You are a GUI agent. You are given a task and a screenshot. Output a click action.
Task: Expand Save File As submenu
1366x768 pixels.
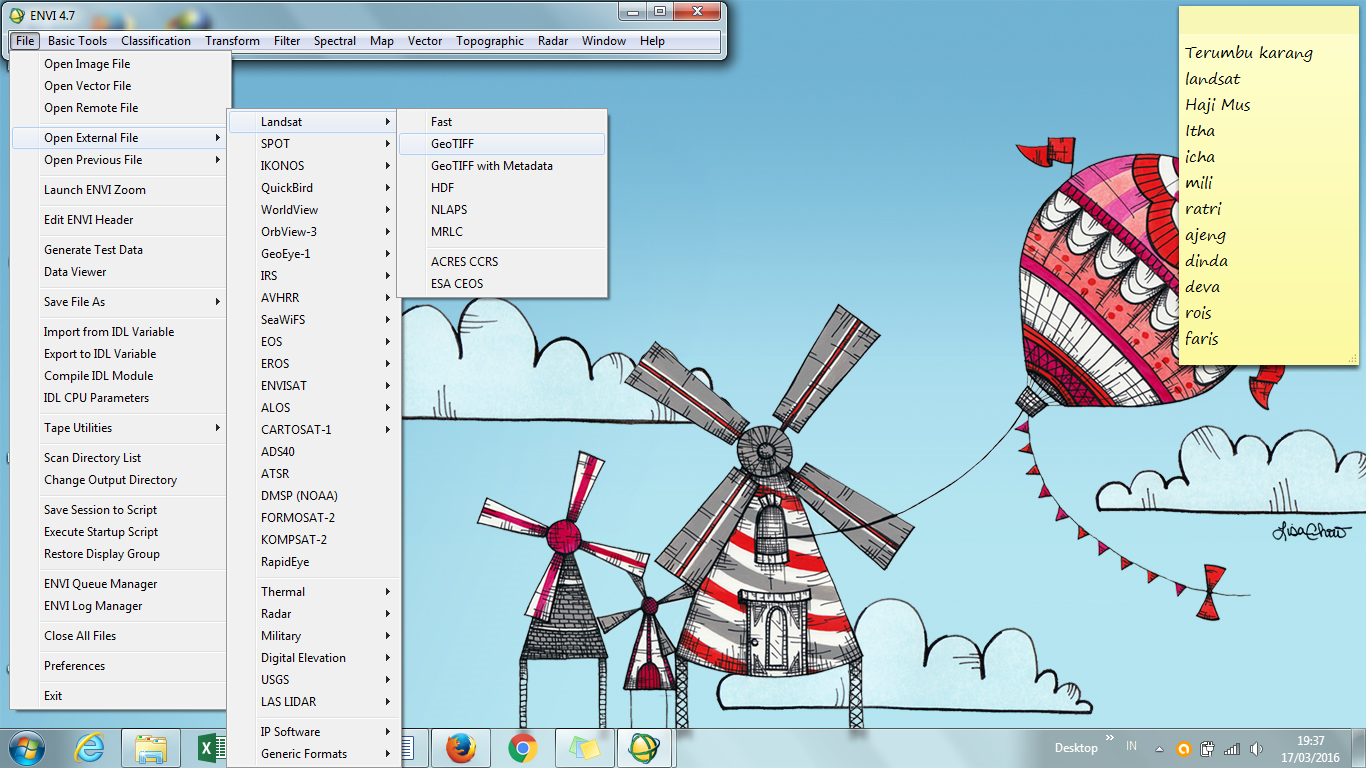point(121,302)
